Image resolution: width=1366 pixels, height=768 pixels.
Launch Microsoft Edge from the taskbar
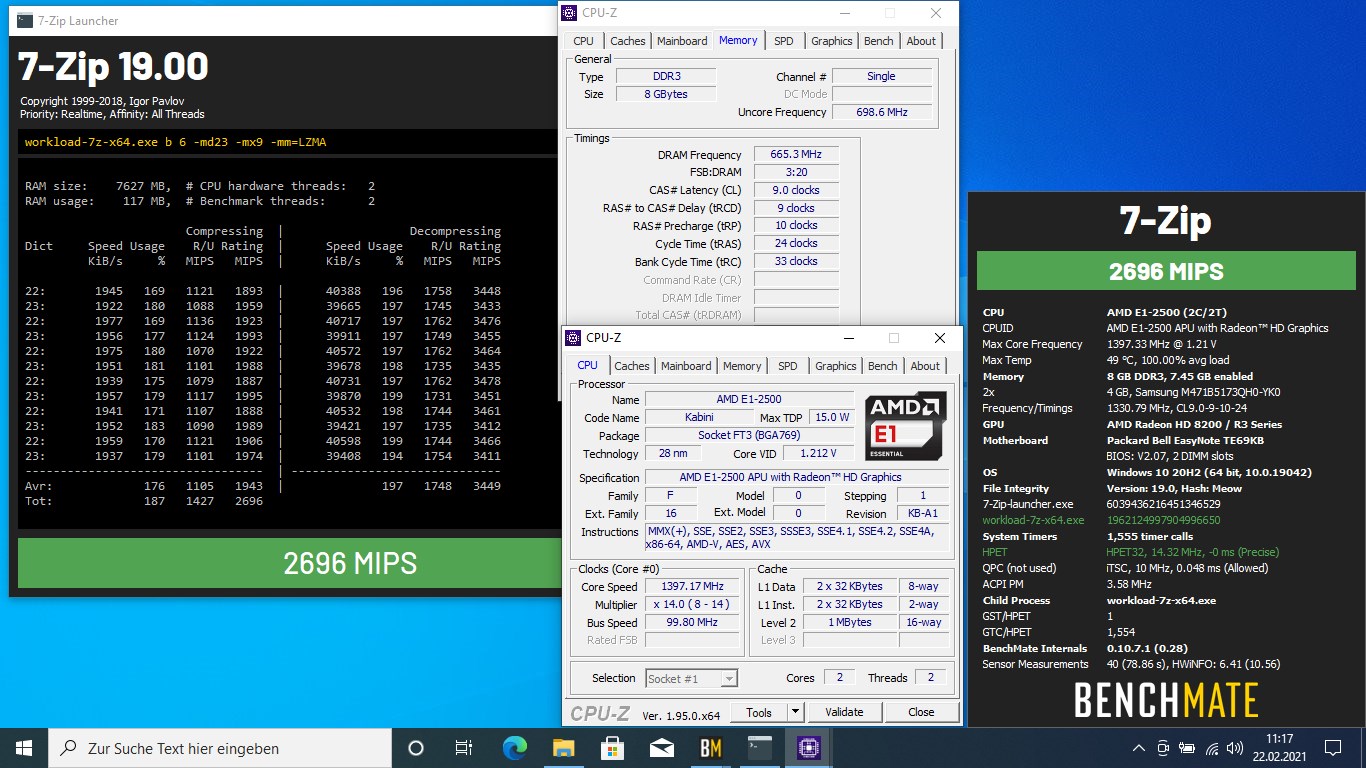click(x=514, y=747)
